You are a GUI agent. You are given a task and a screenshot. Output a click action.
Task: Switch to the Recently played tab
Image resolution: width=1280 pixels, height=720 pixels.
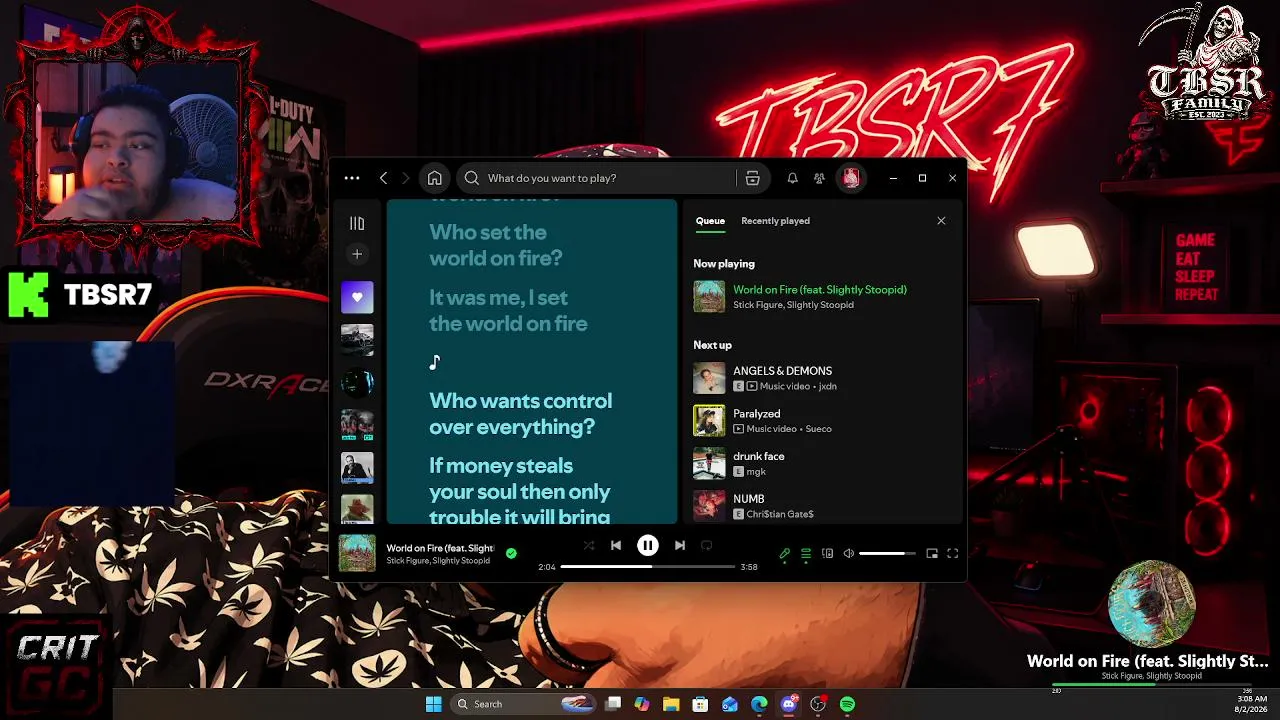pyautogui.click(x=775, y=221)
